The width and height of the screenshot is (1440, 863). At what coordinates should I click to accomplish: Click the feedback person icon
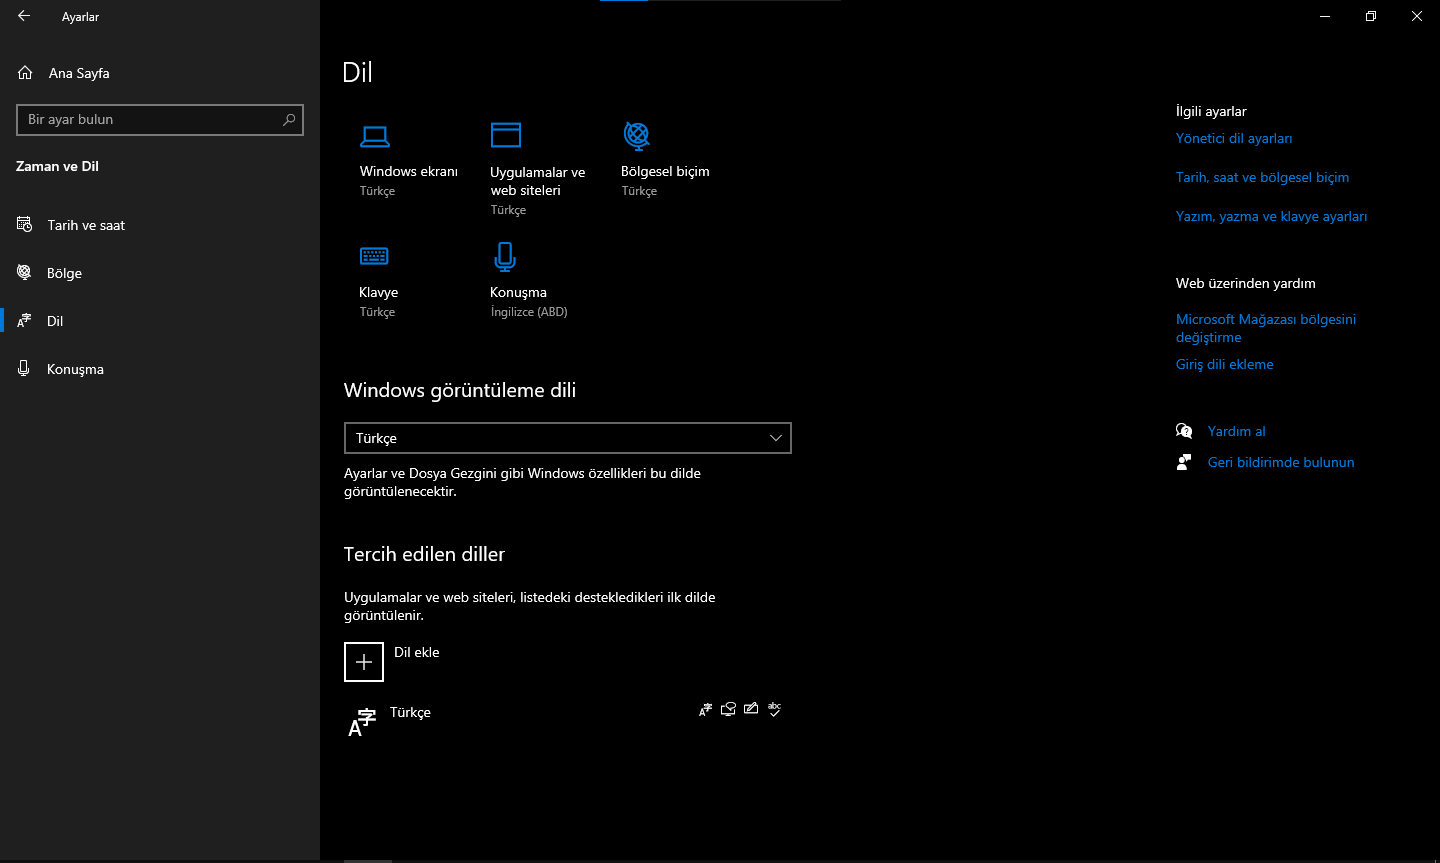click(1184, 462)
